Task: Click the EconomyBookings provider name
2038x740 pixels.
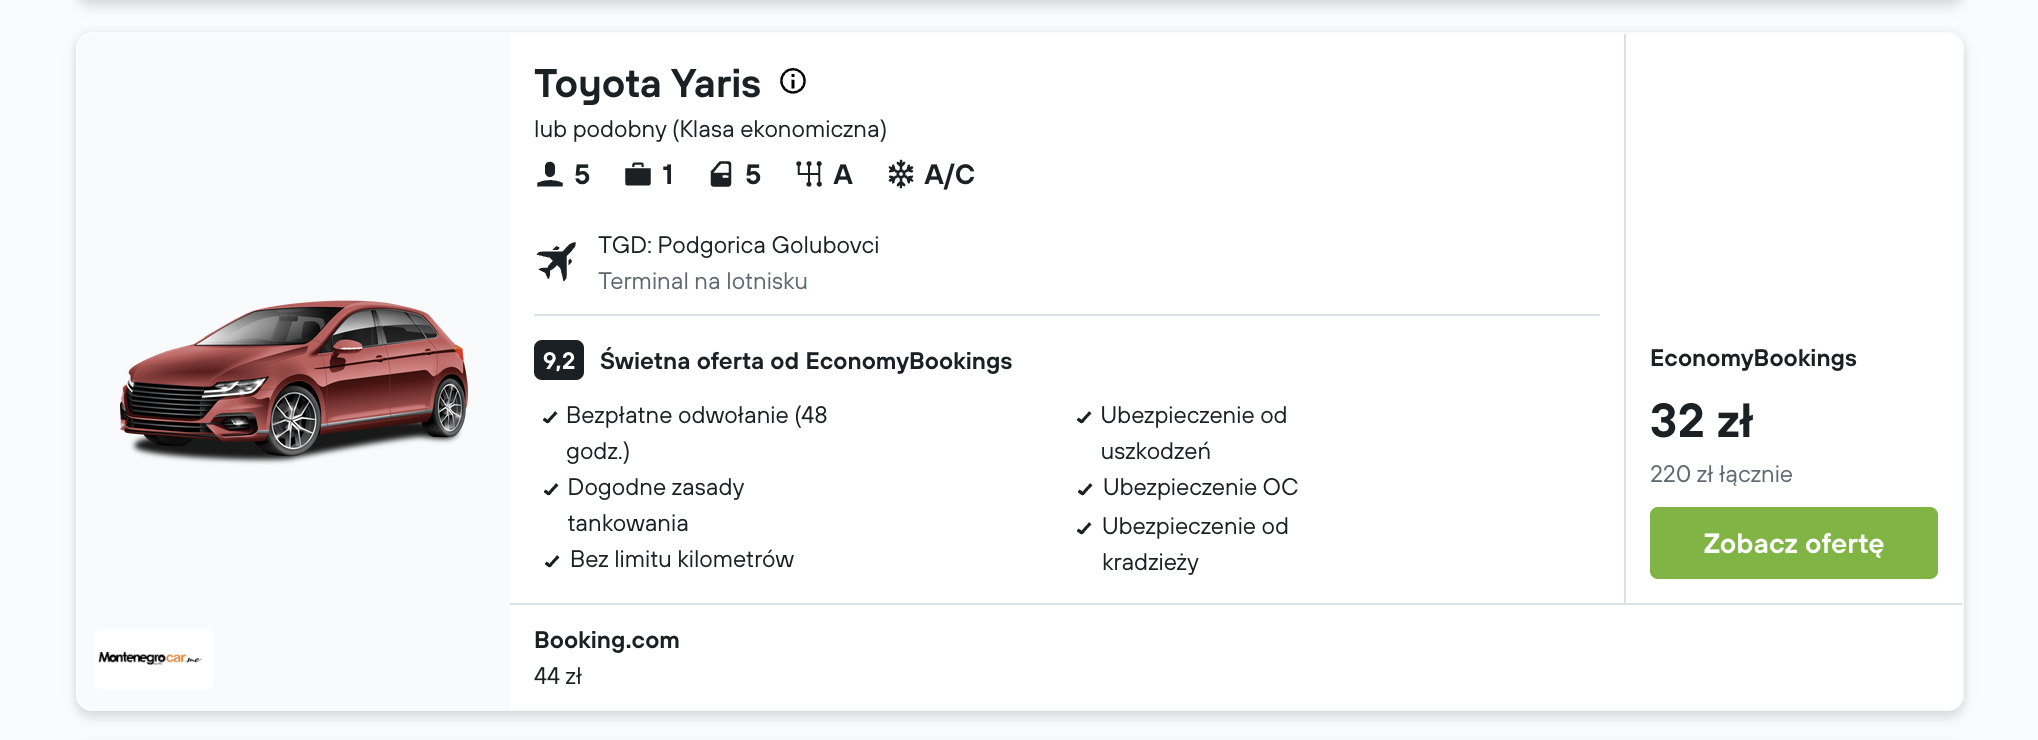Action: coord(1753,358)
